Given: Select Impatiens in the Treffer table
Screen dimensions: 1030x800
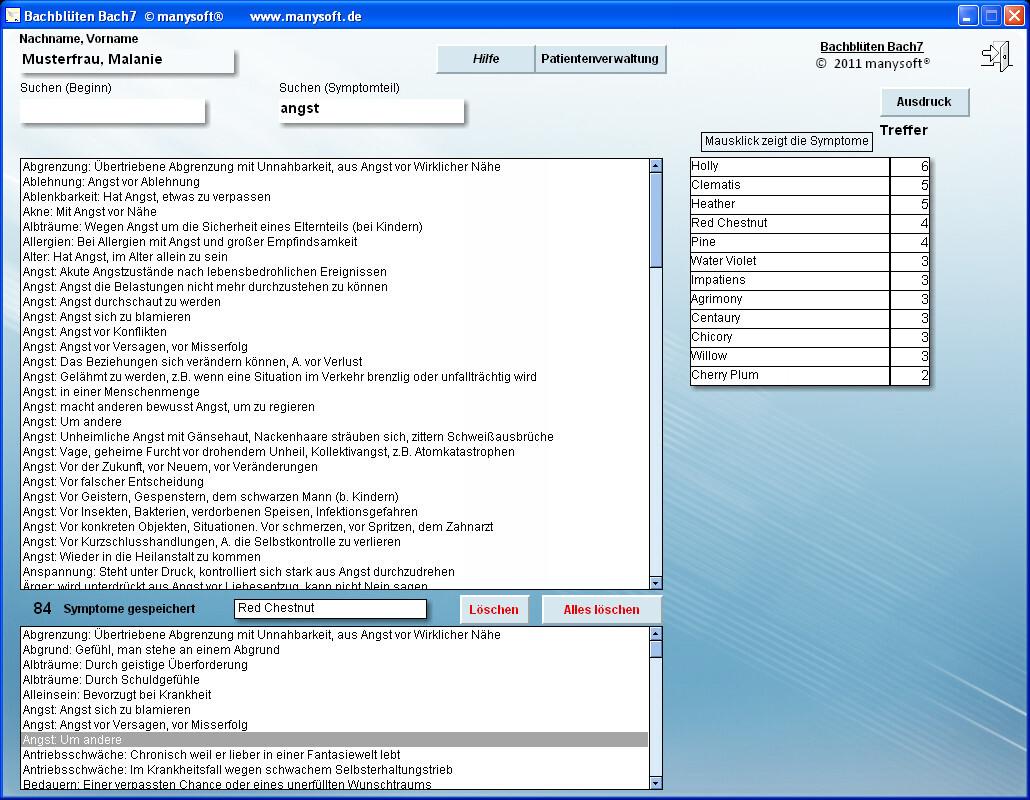Looking at the screenshot, I should pos(790,280).
